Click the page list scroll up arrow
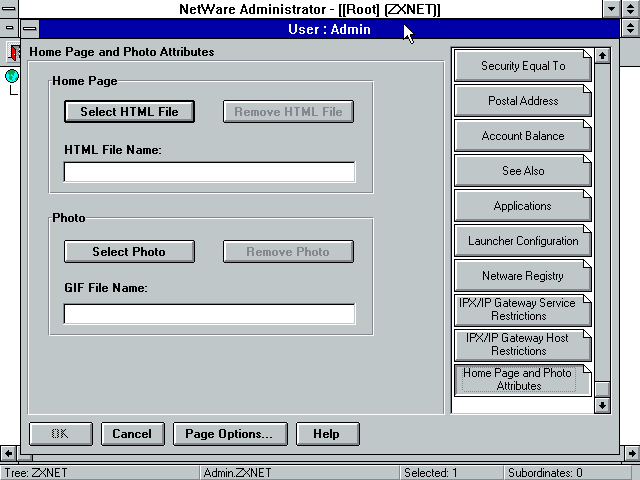Screen dimensions: 640x480 [602, 56]
